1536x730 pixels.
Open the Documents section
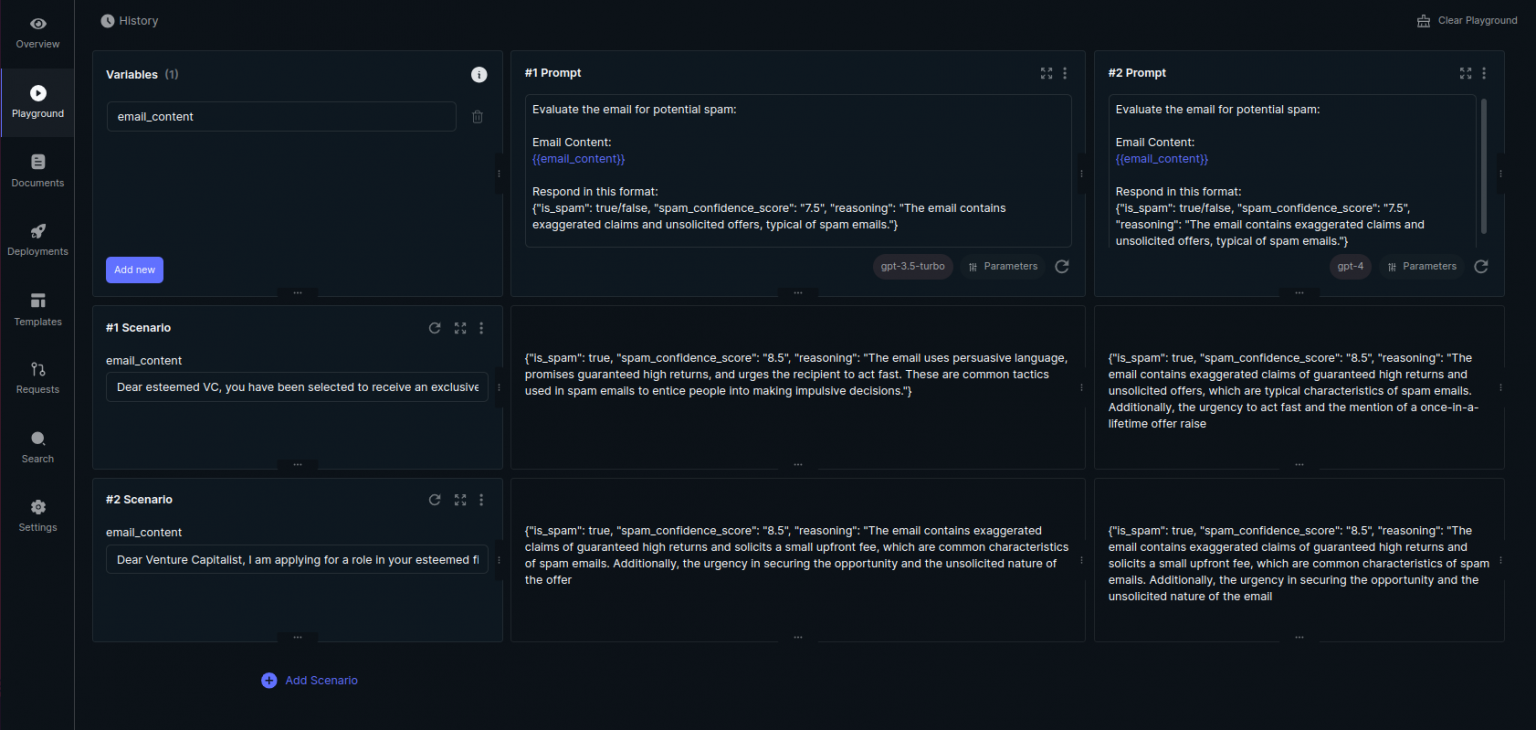pyautogui.click(x=37, y=171)
